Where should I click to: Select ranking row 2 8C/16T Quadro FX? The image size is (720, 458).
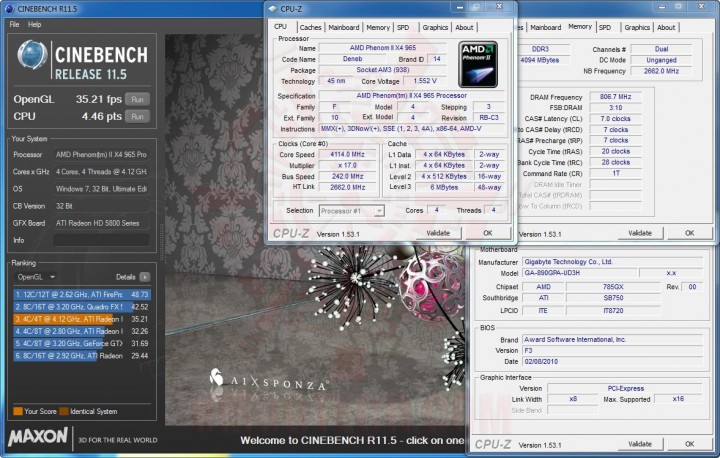tap(82, 307)
